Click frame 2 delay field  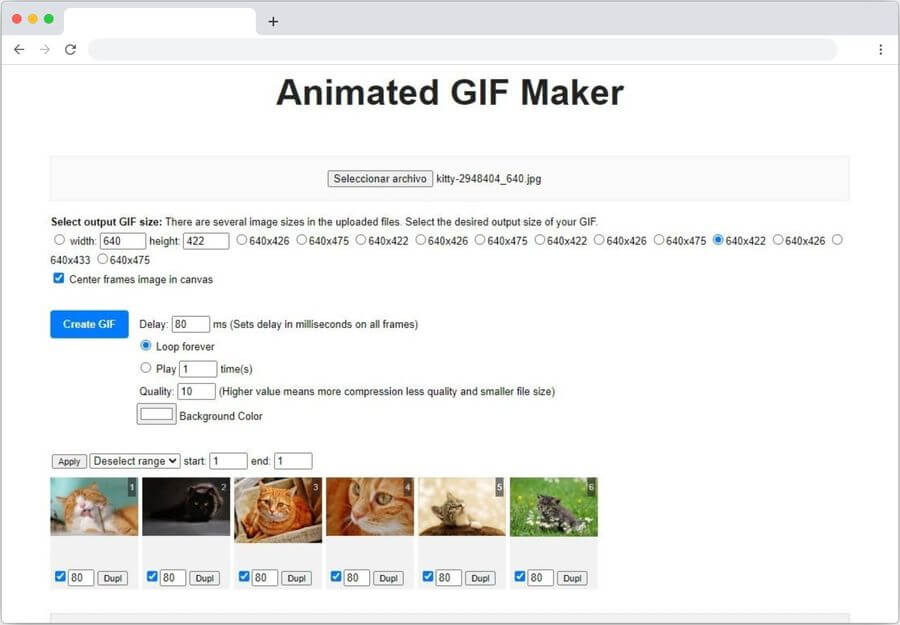pos(173,578)
